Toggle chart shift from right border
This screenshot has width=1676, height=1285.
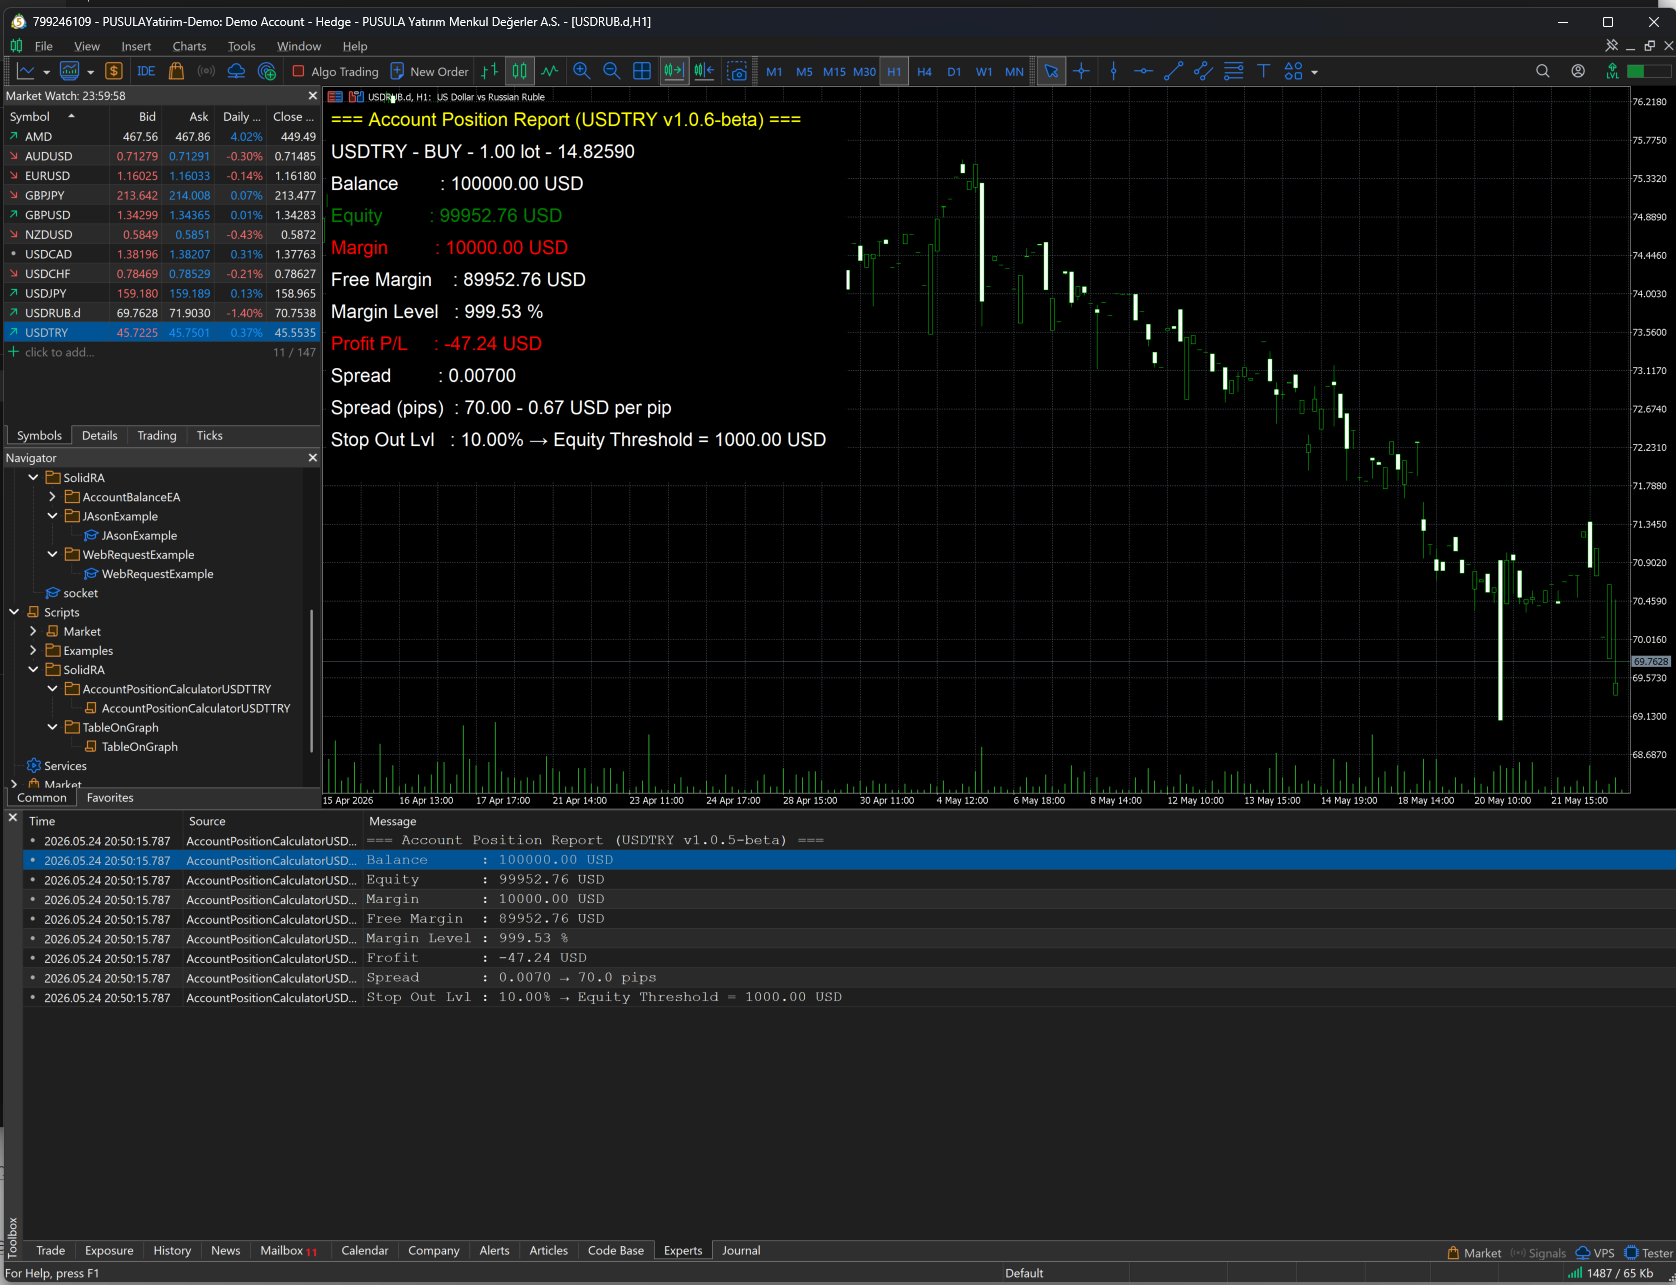(x=704, y=71)
